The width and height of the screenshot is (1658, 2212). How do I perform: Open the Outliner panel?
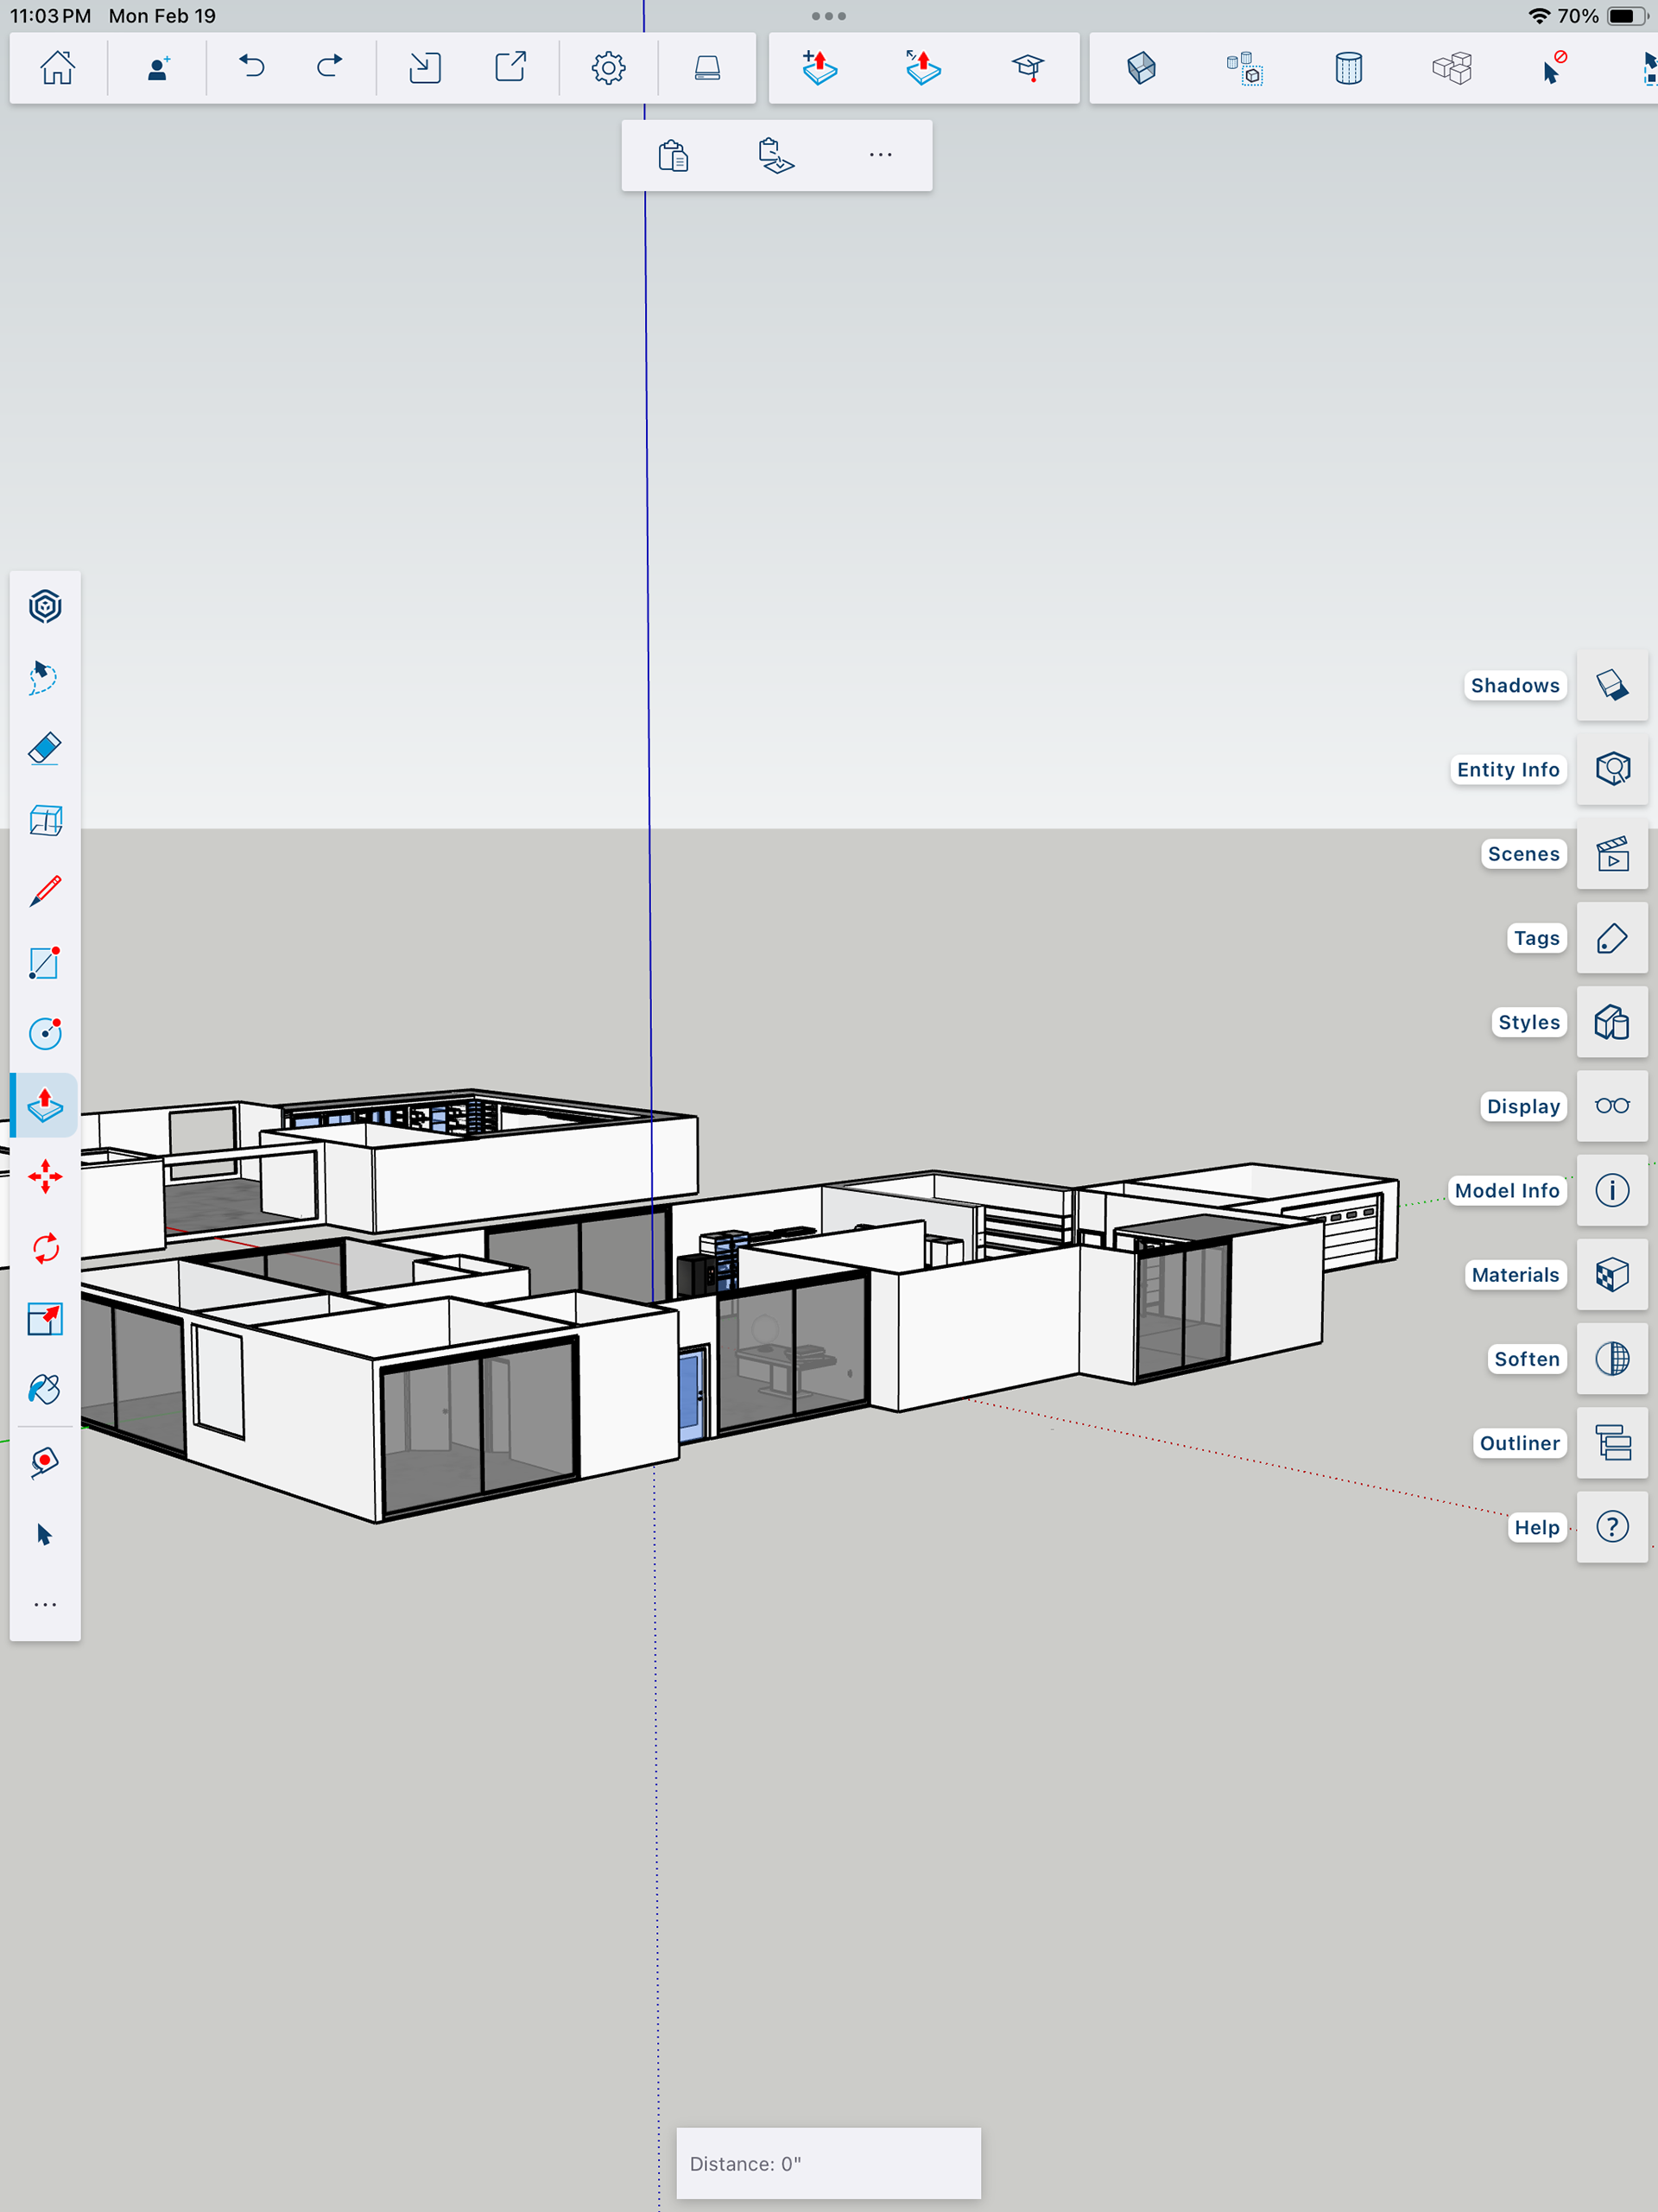[x=1611, y=1443]
